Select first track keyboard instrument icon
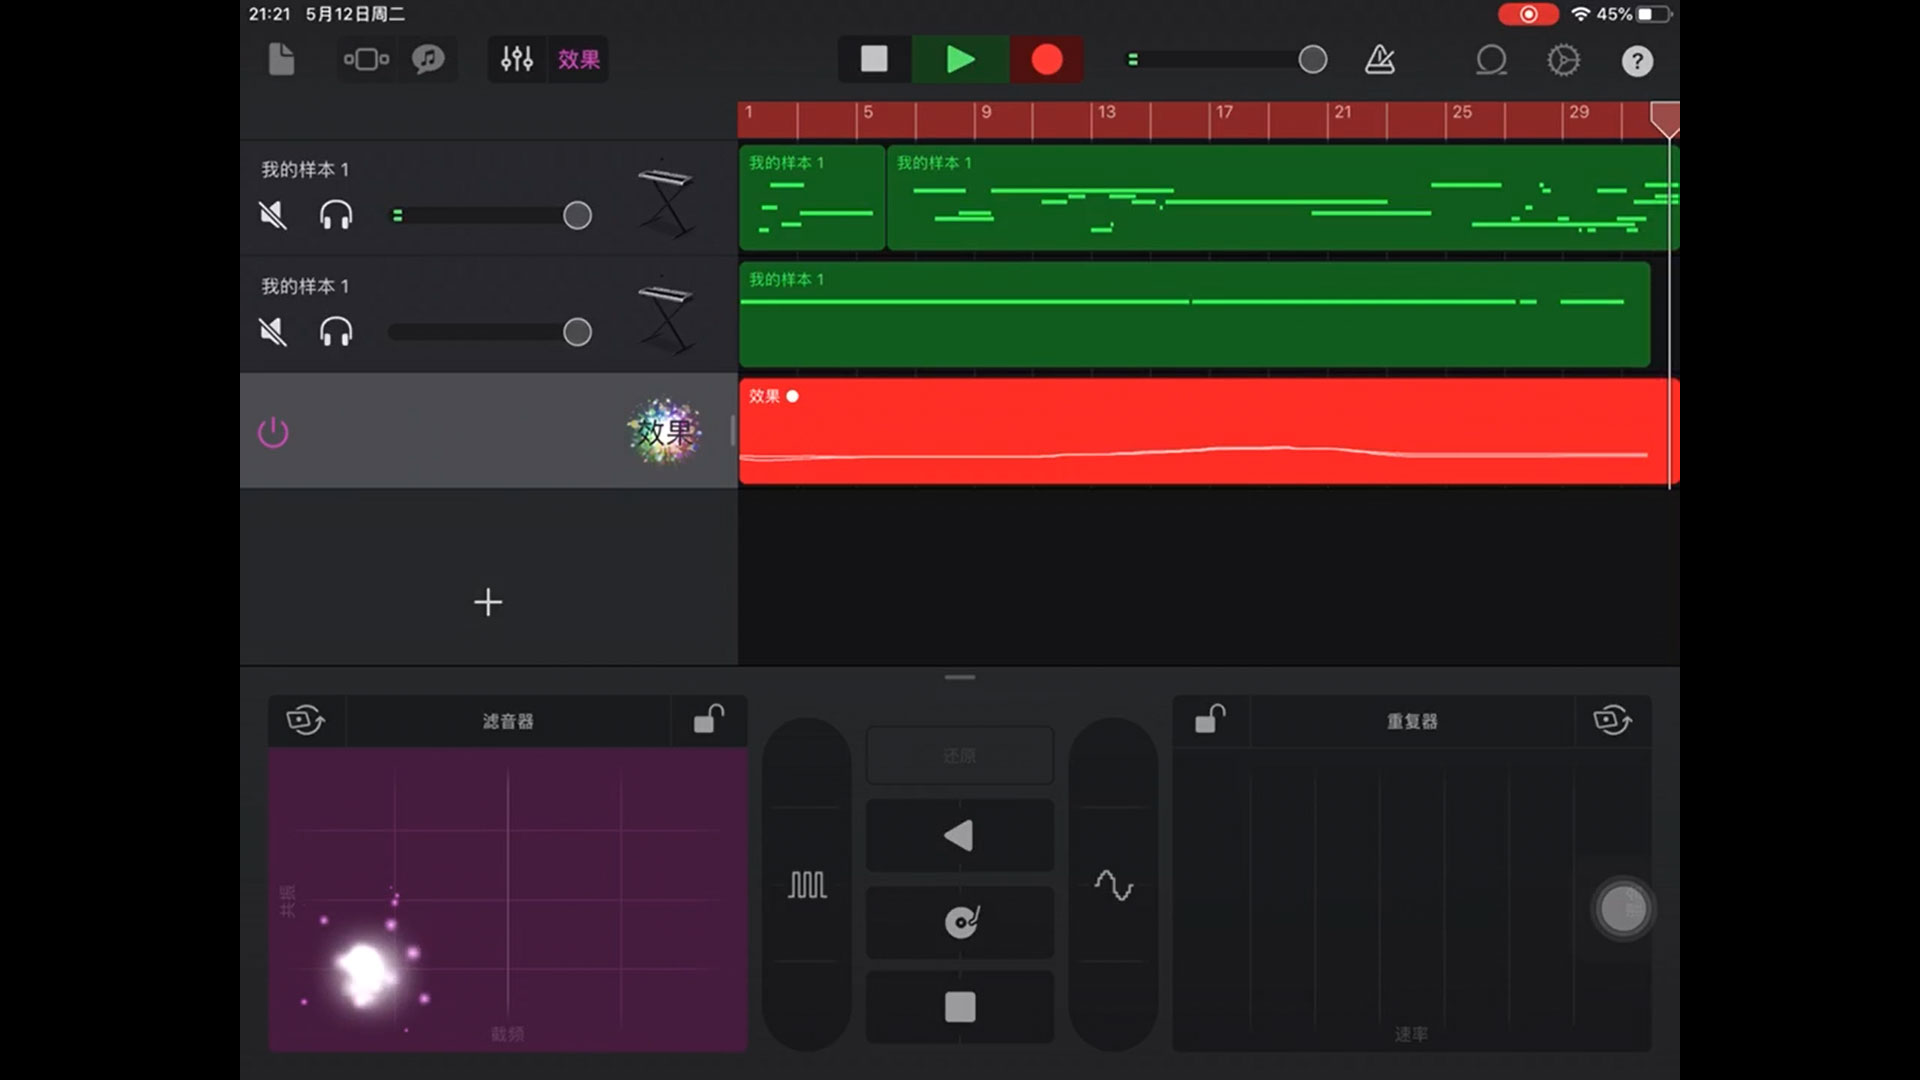 [x=666, y=200]
